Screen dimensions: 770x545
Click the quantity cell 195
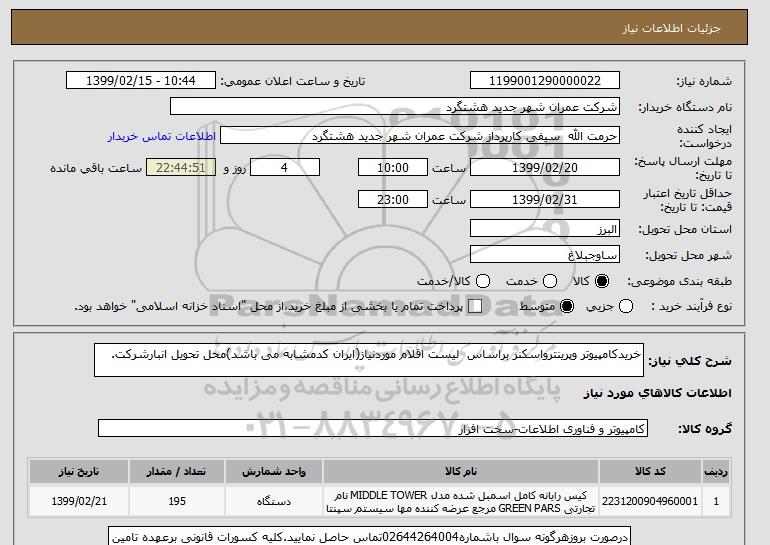177,501
